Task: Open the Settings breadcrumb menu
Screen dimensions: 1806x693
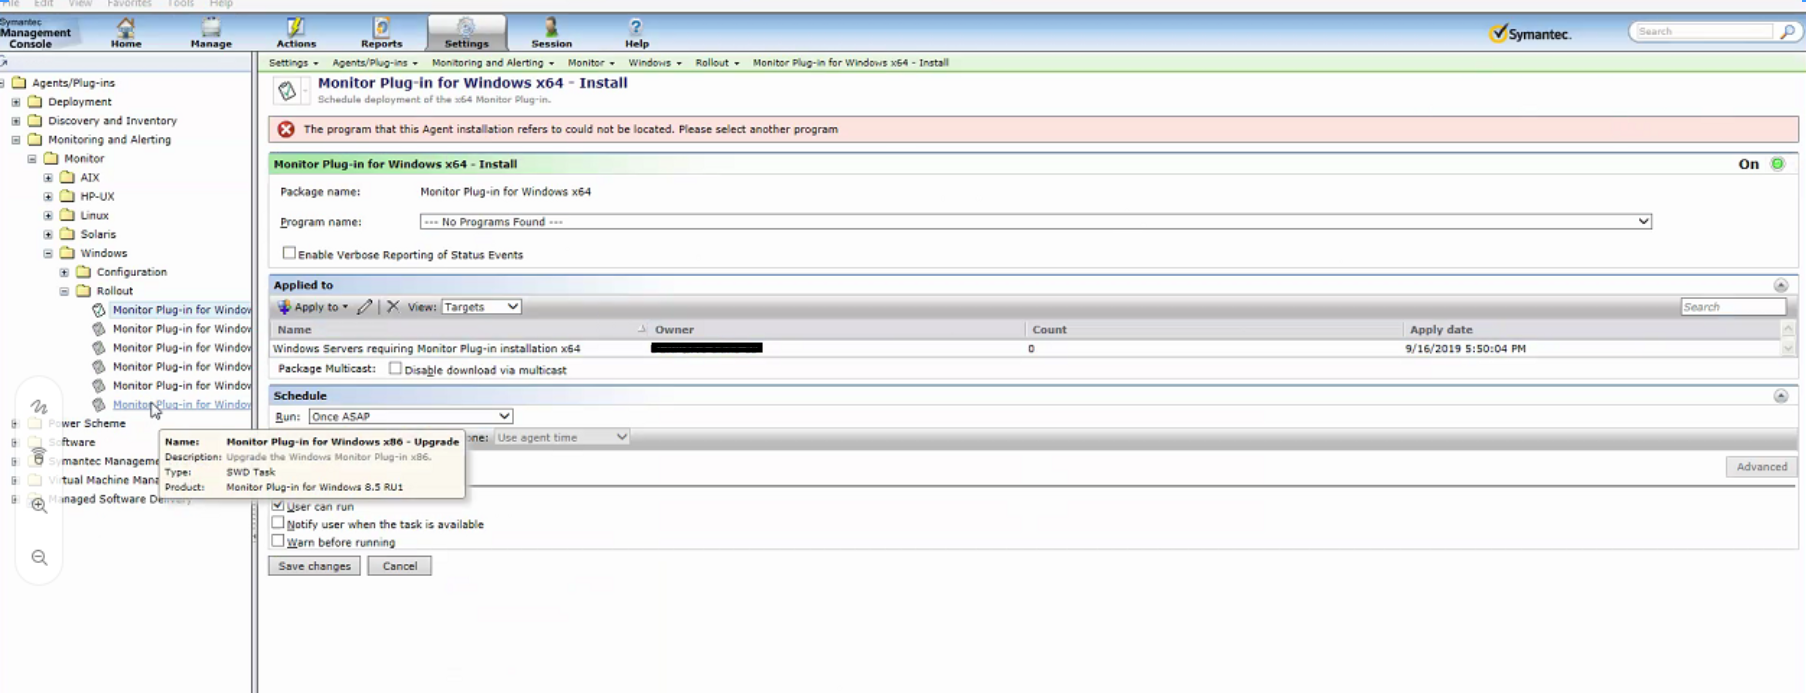Action: 293,62
